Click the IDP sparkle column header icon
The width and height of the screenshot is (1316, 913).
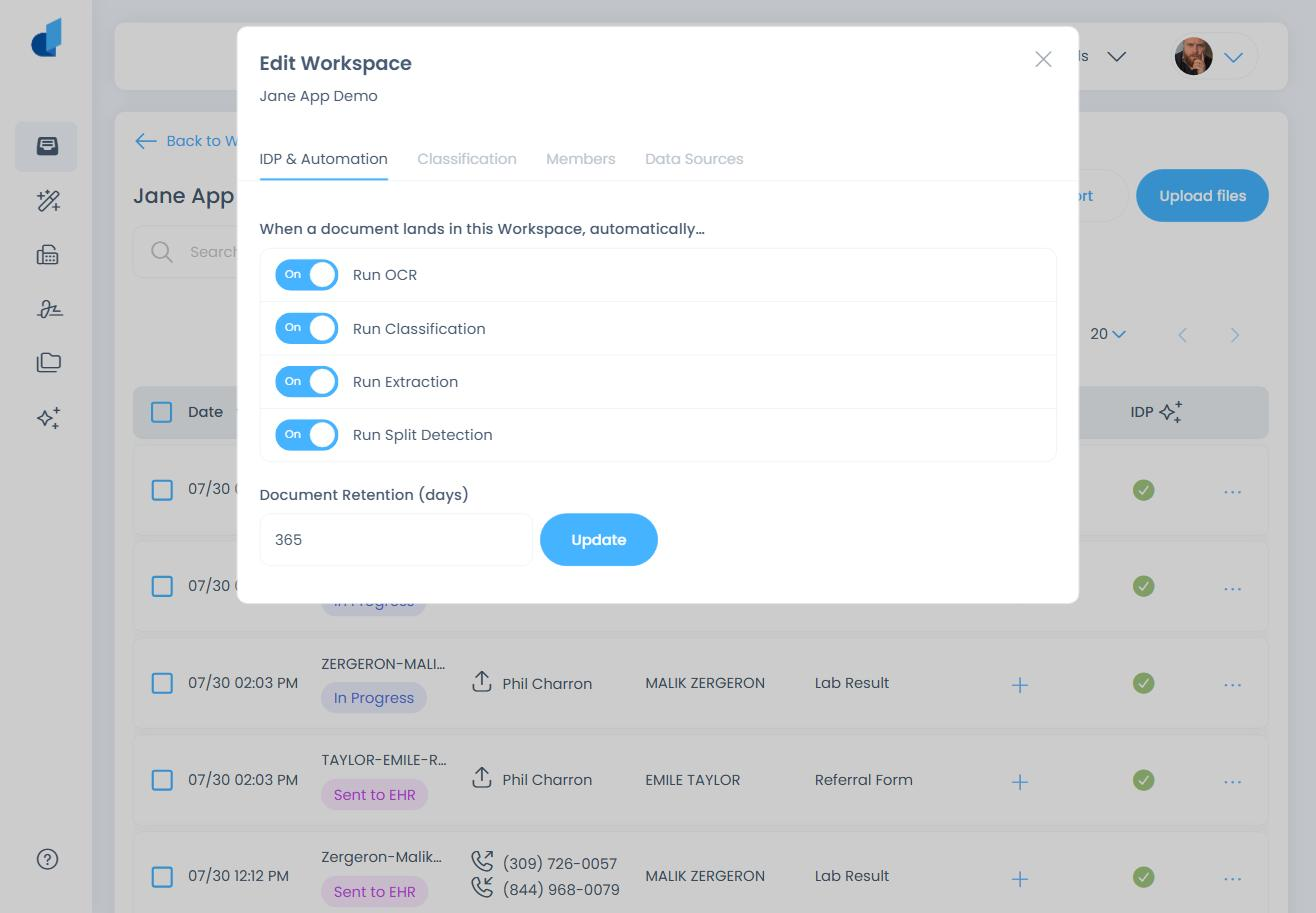click(x=1171, y=412)
